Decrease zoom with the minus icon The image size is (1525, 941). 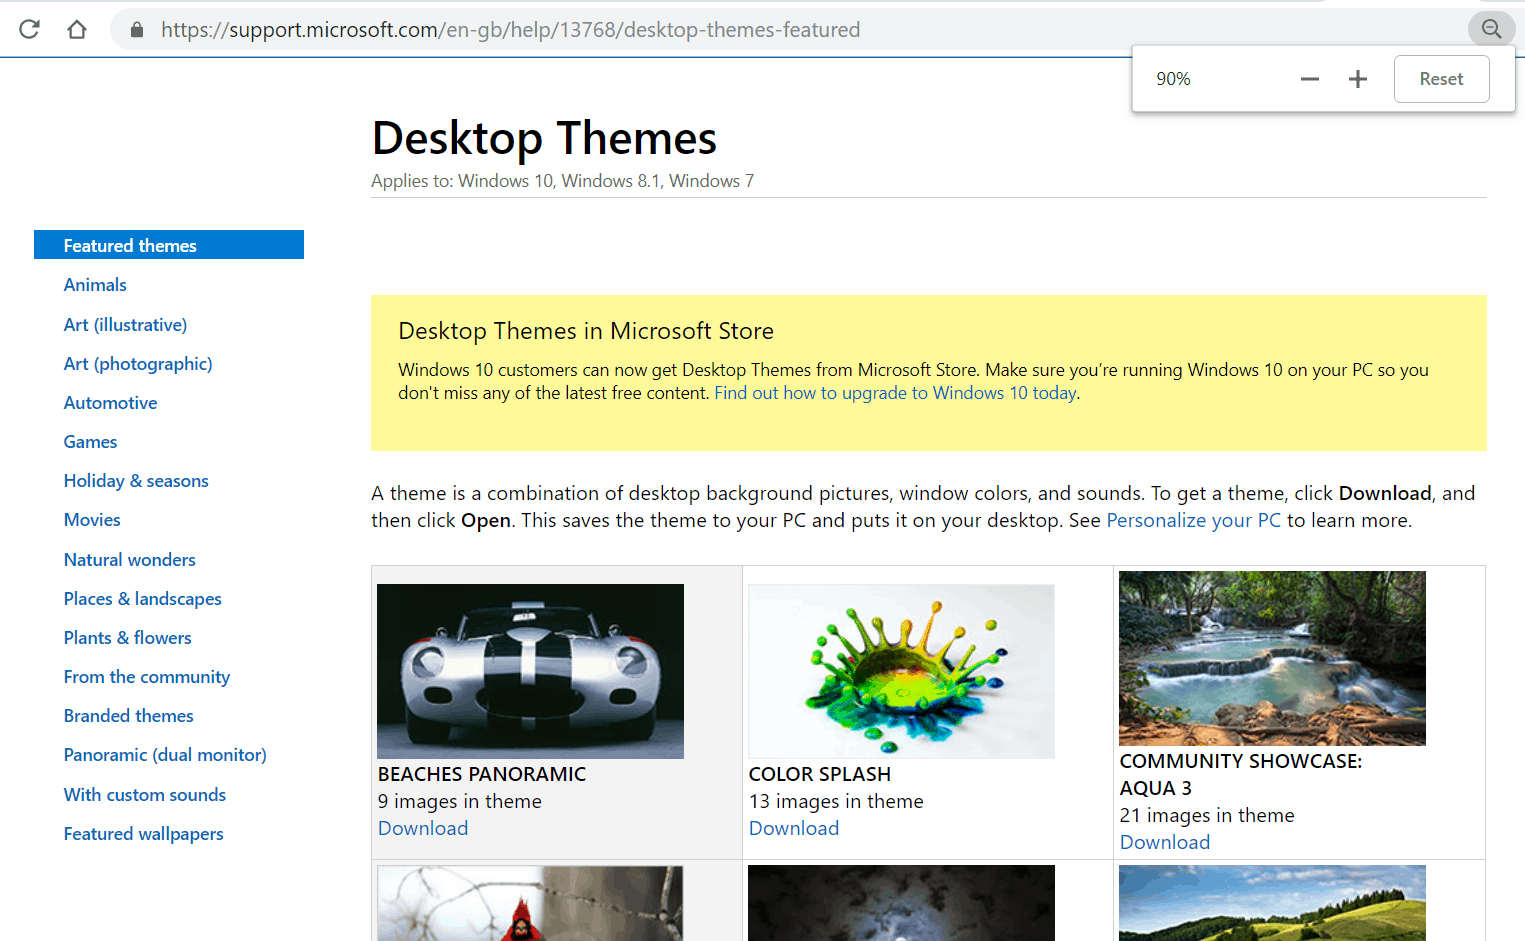click(1309, 79)
